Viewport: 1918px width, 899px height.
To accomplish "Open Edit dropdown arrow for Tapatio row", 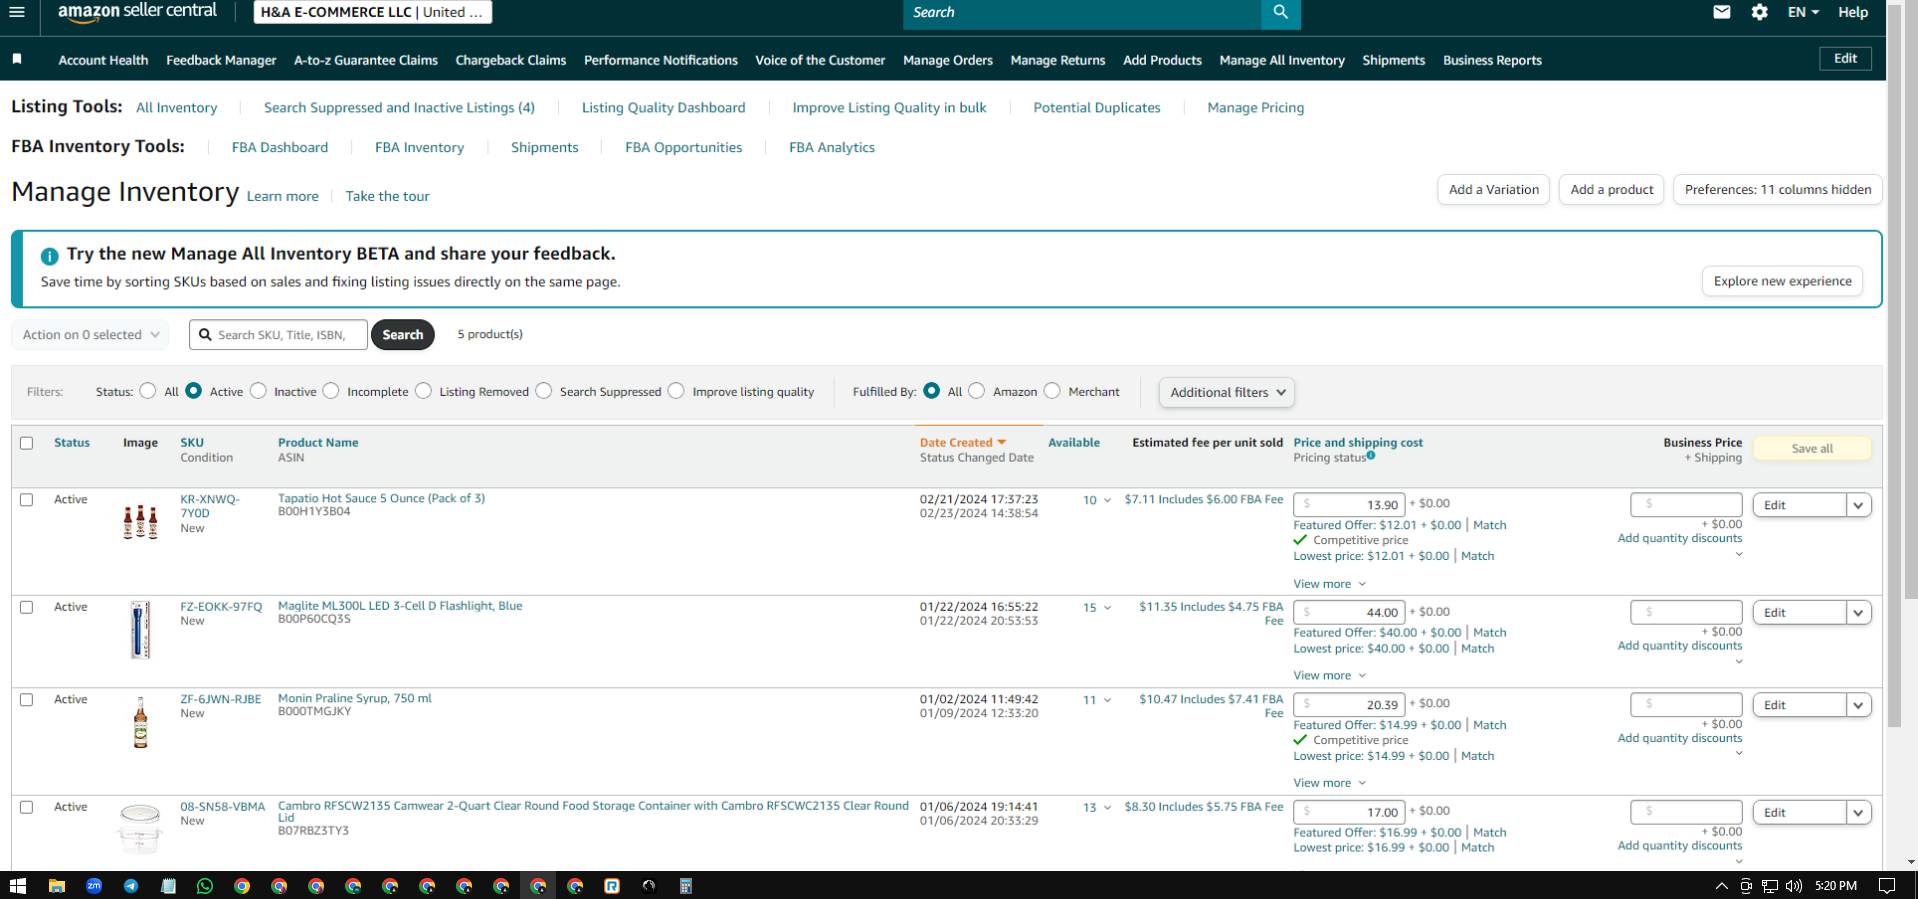I will tap(1858, 505).
